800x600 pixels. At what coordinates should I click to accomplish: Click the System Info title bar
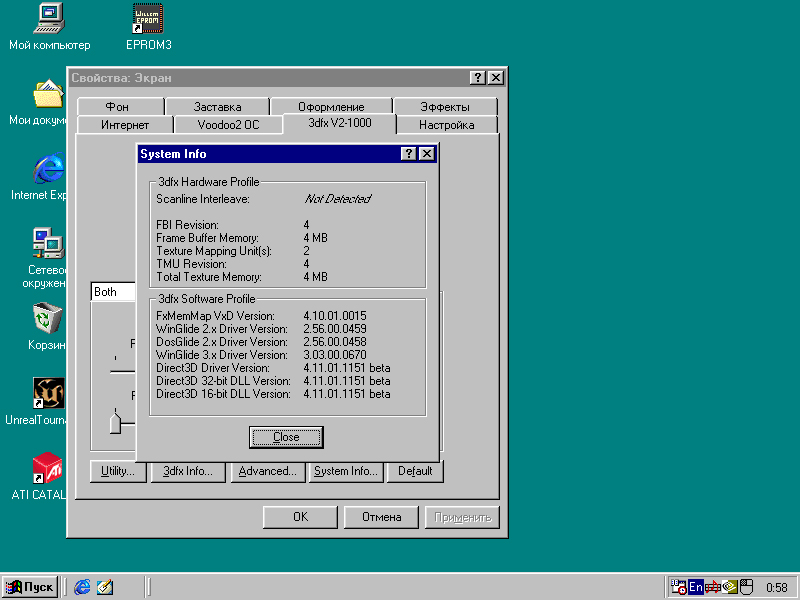pos(287,154)
